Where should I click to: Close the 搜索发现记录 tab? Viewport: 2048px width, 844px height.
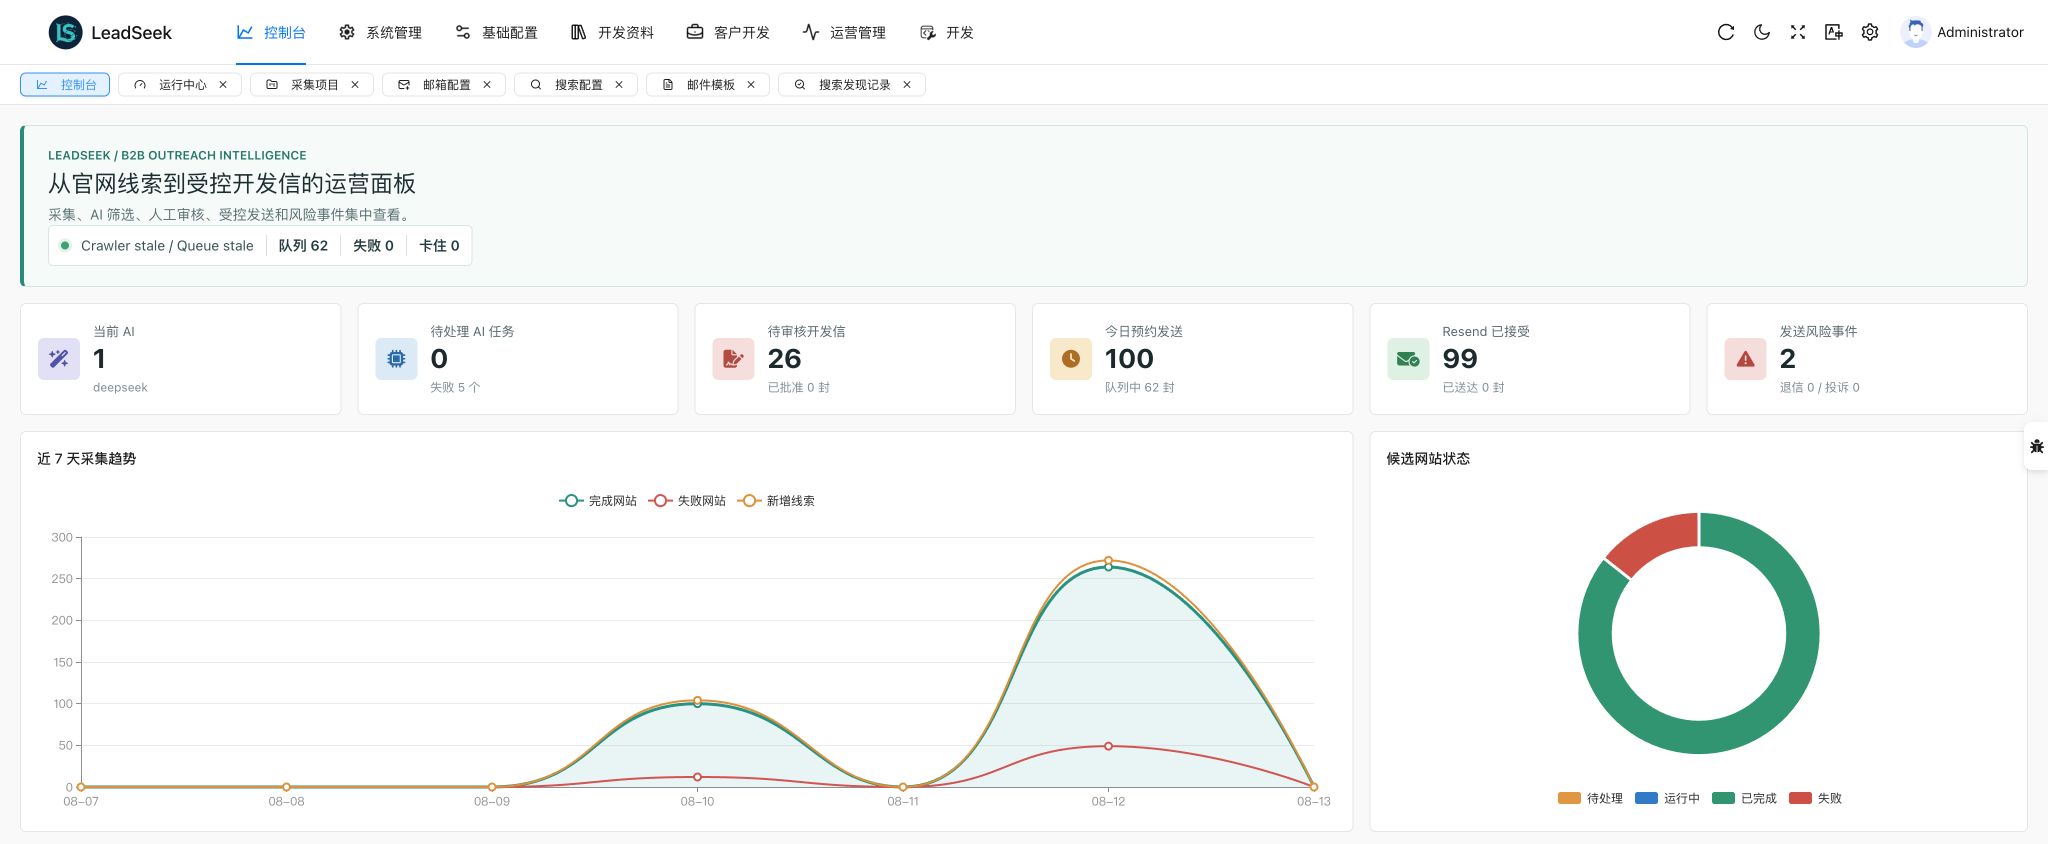907,85
